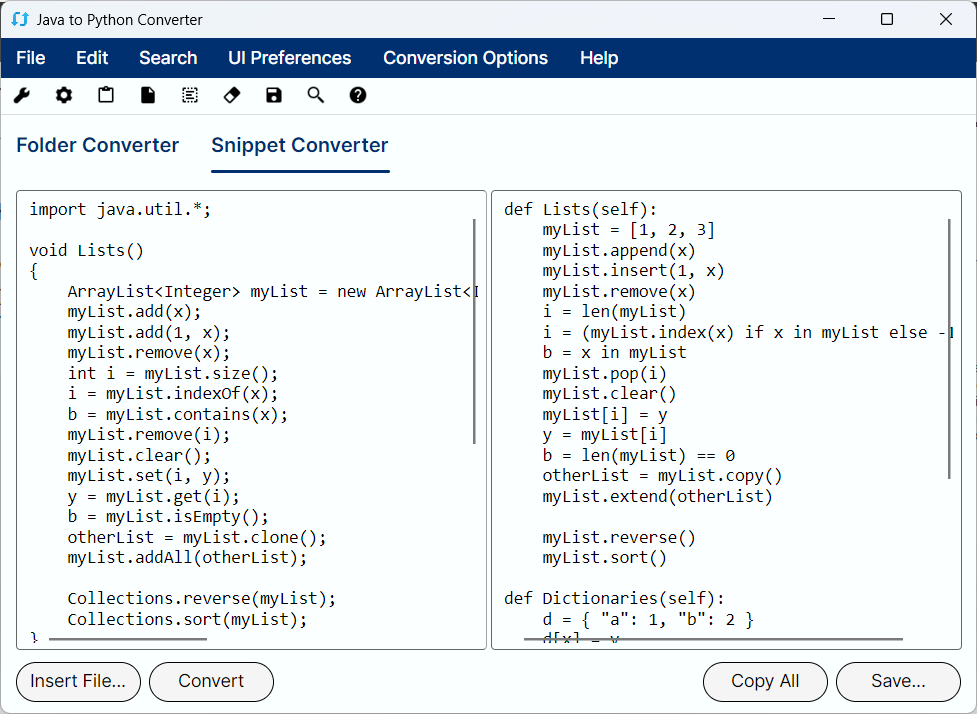Open settings via the gear icon
This screenshot has height=714, width=977.
(64, 95)
